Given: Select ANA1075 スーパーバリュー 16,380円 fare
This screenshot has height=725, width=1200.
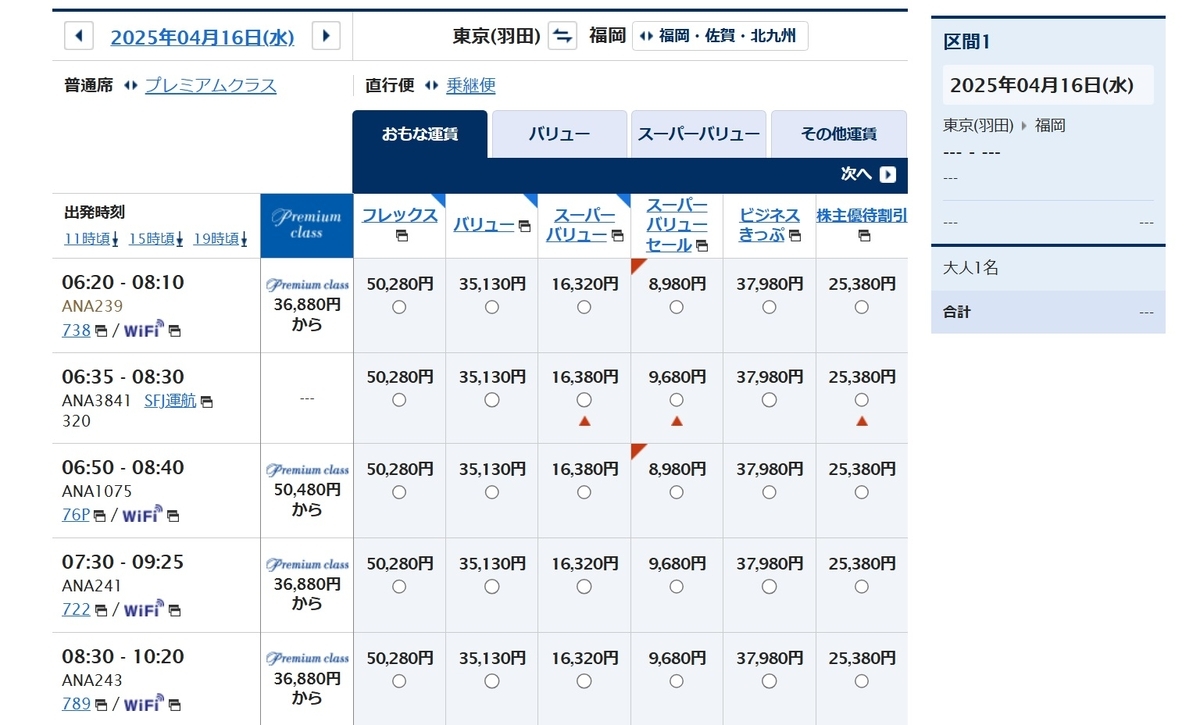Looking at the screenshot, I should coord(584,492).
